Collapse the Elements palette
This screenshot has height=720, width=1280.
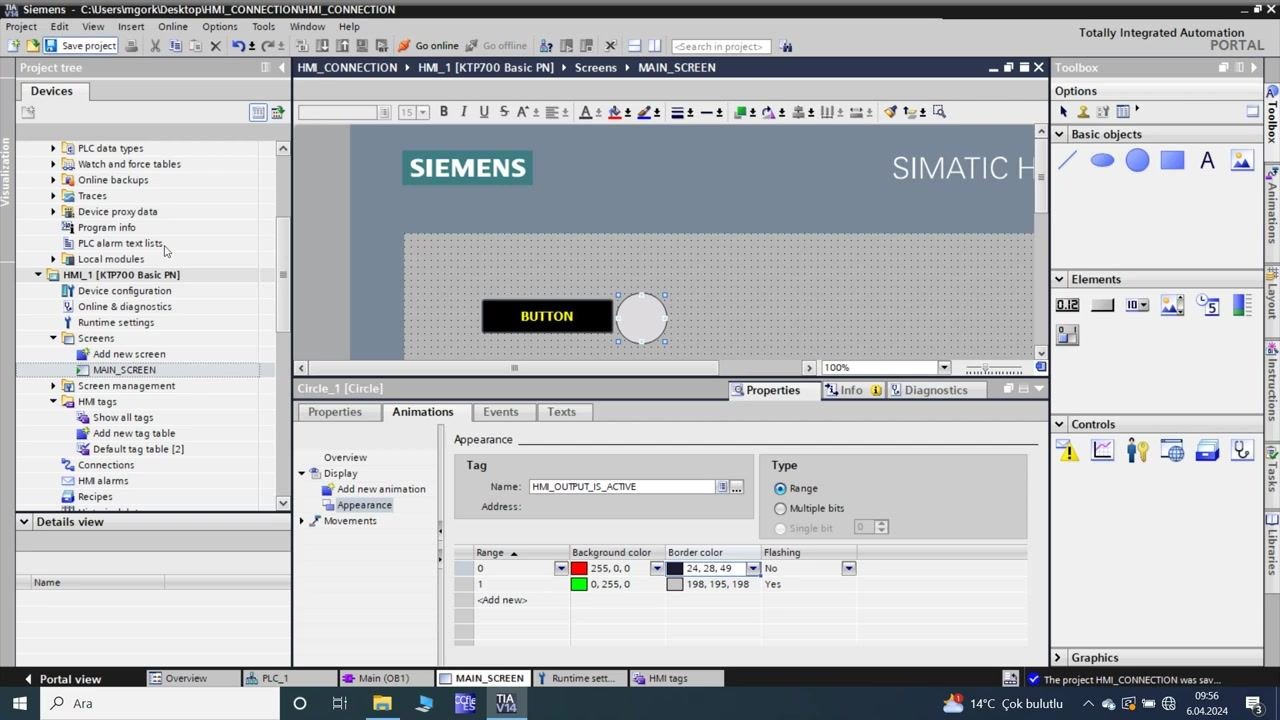click(x=1059, y=279)
